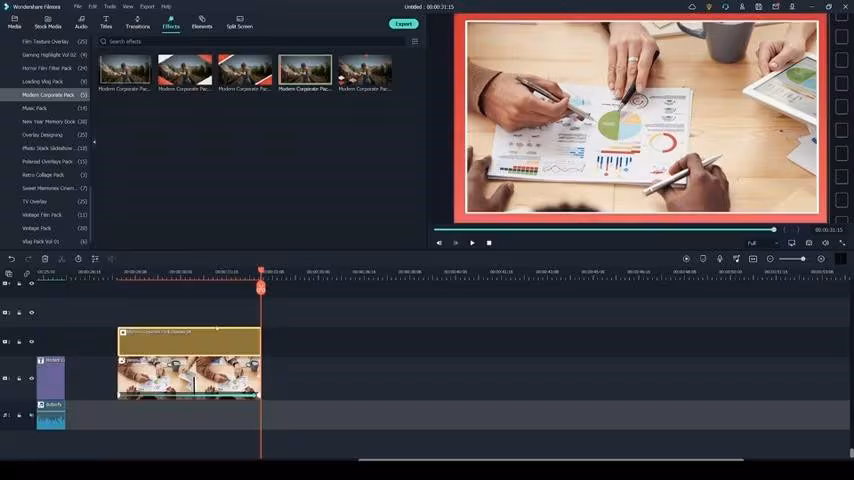Click the subtitle/caption icon in timeline toolbar

[753, 259]
